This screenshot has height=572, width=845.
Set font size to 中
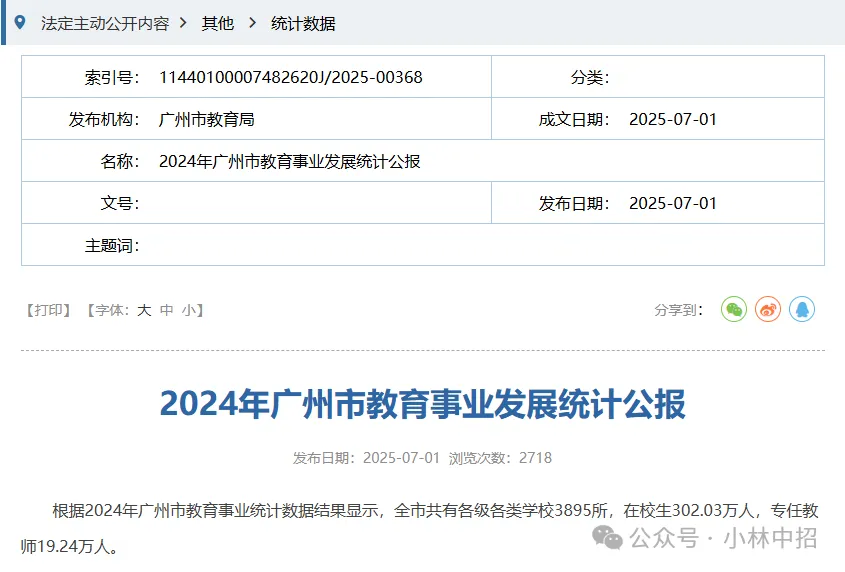[x=167, y=310]
